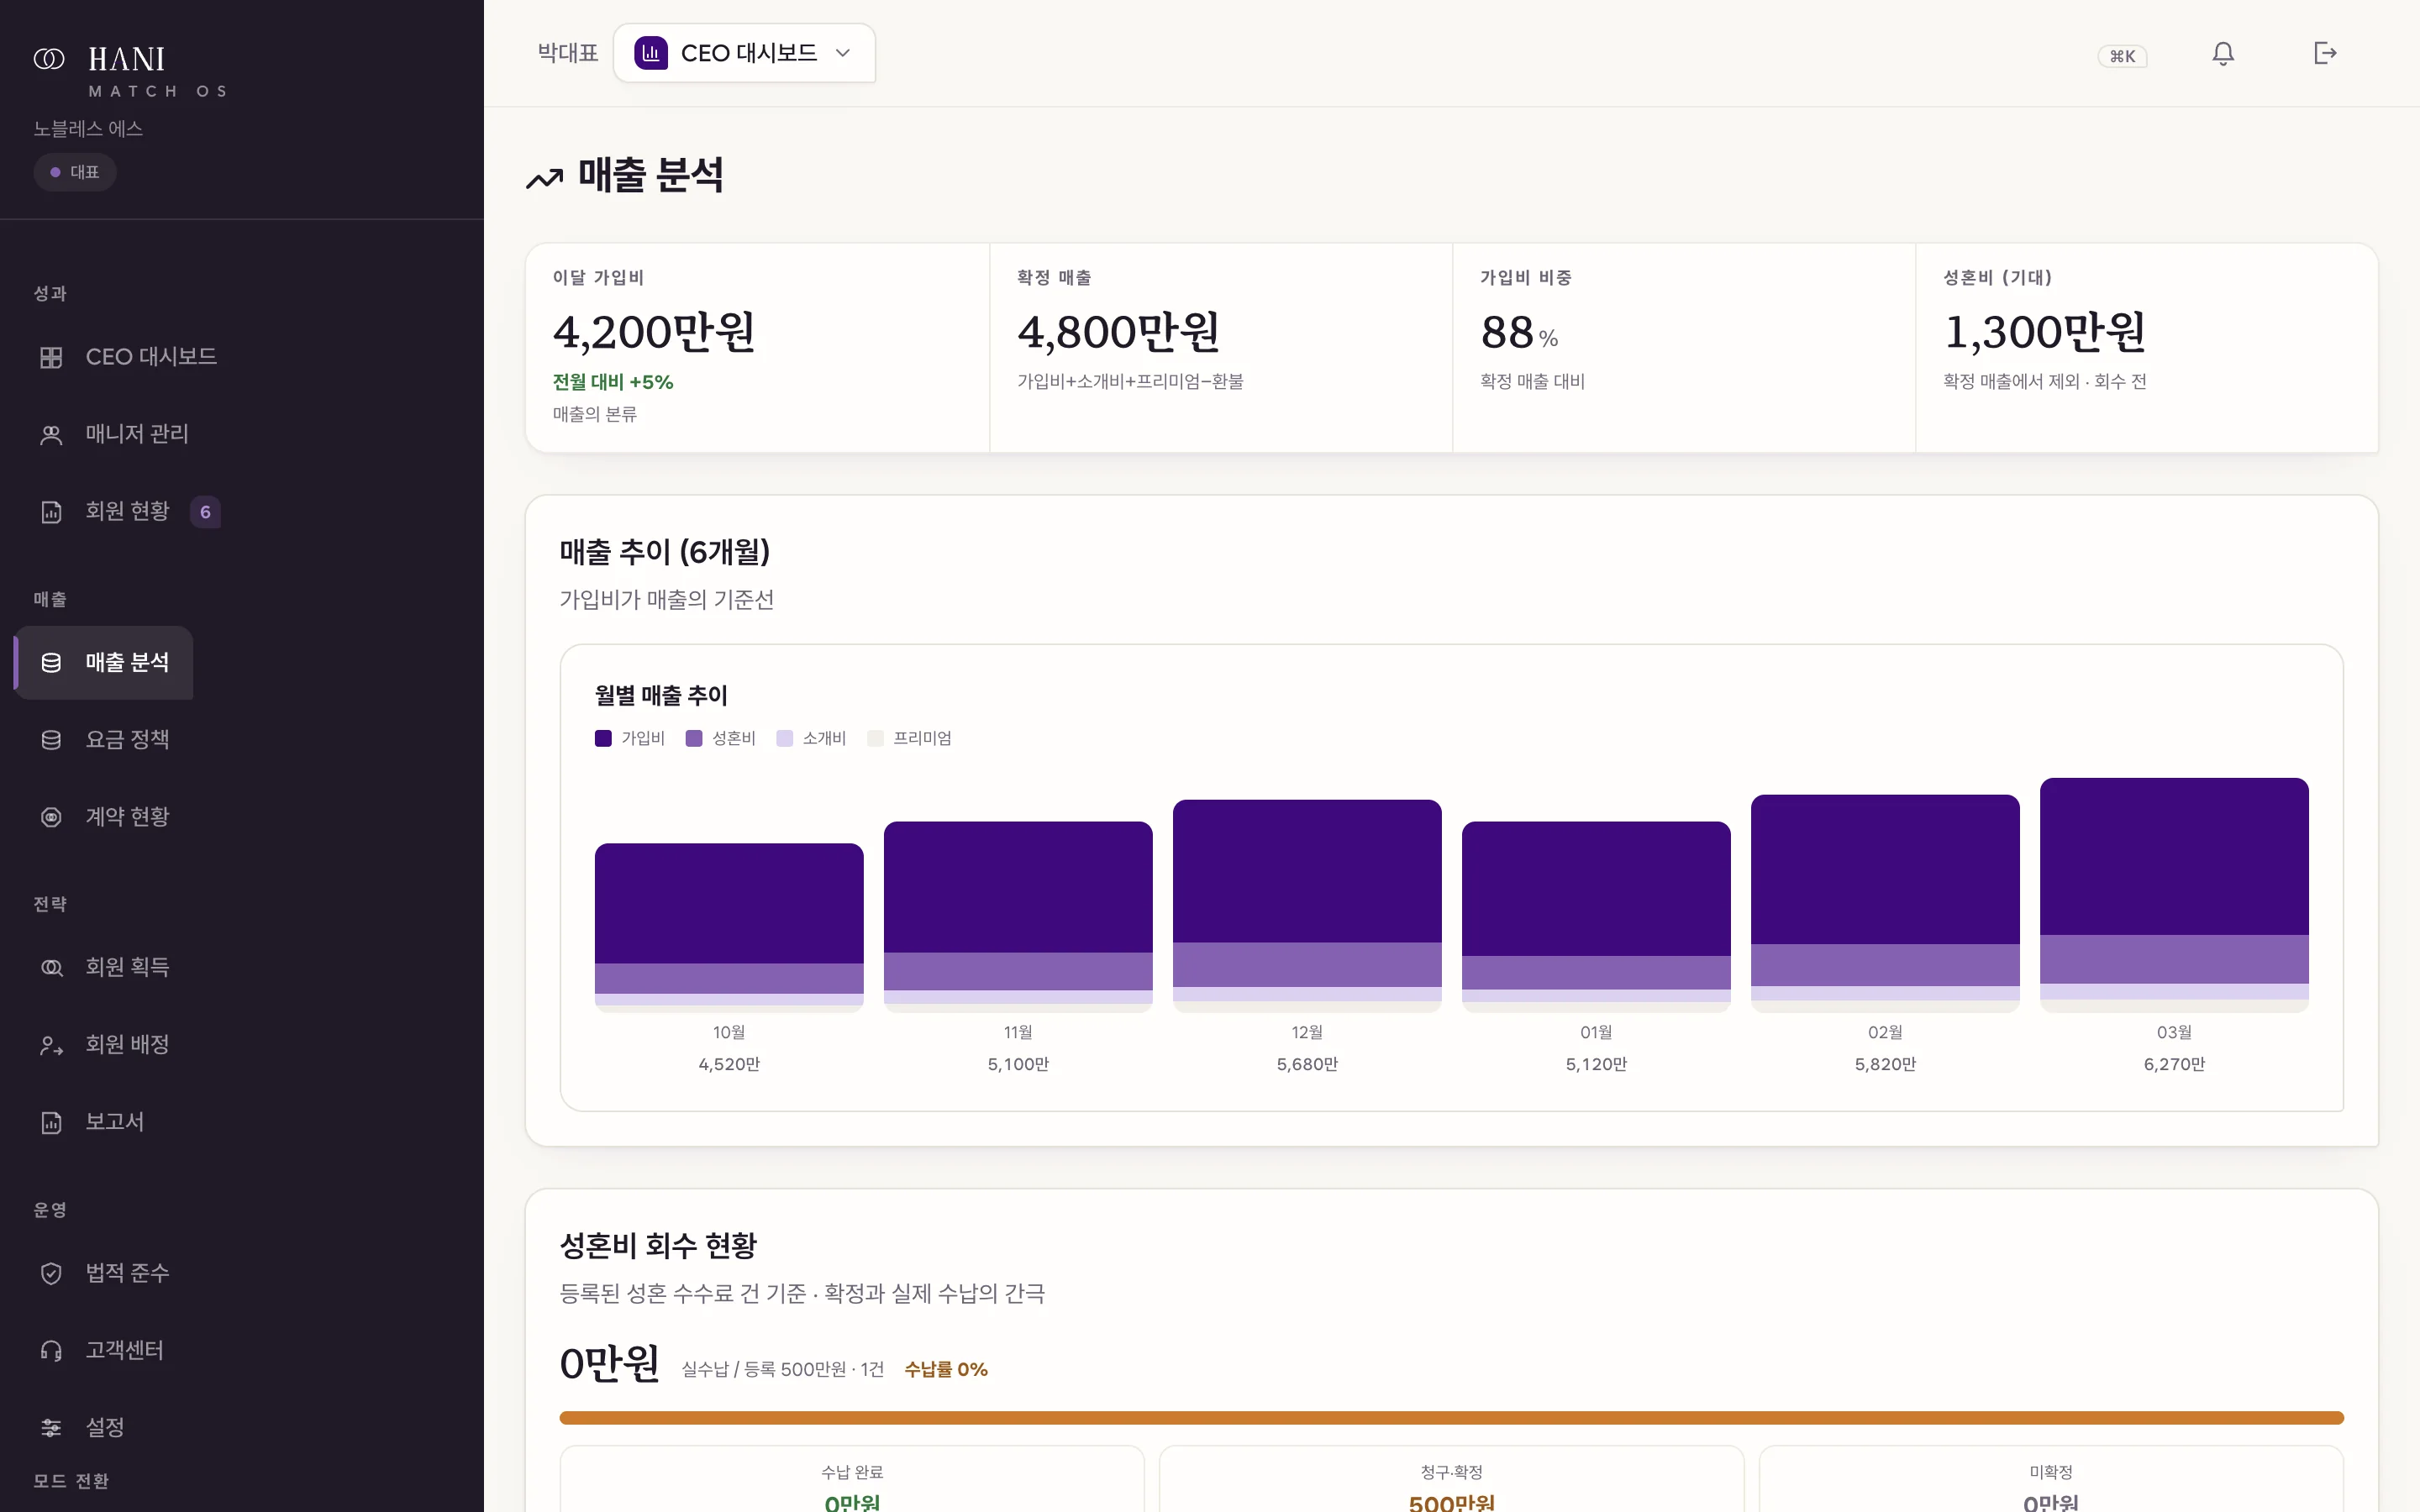
Task: Click the 계약 현황 circular icon
Action: point(51,817)
